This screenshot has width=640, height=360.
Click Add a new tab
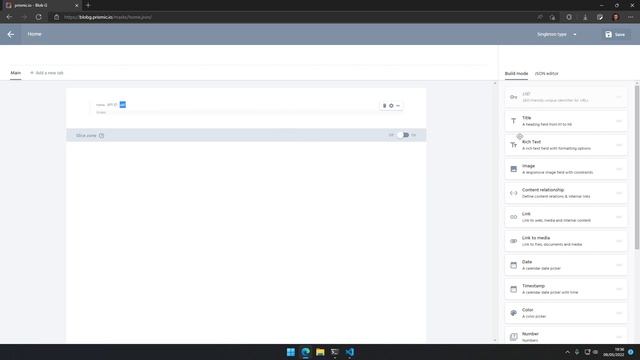47,73
